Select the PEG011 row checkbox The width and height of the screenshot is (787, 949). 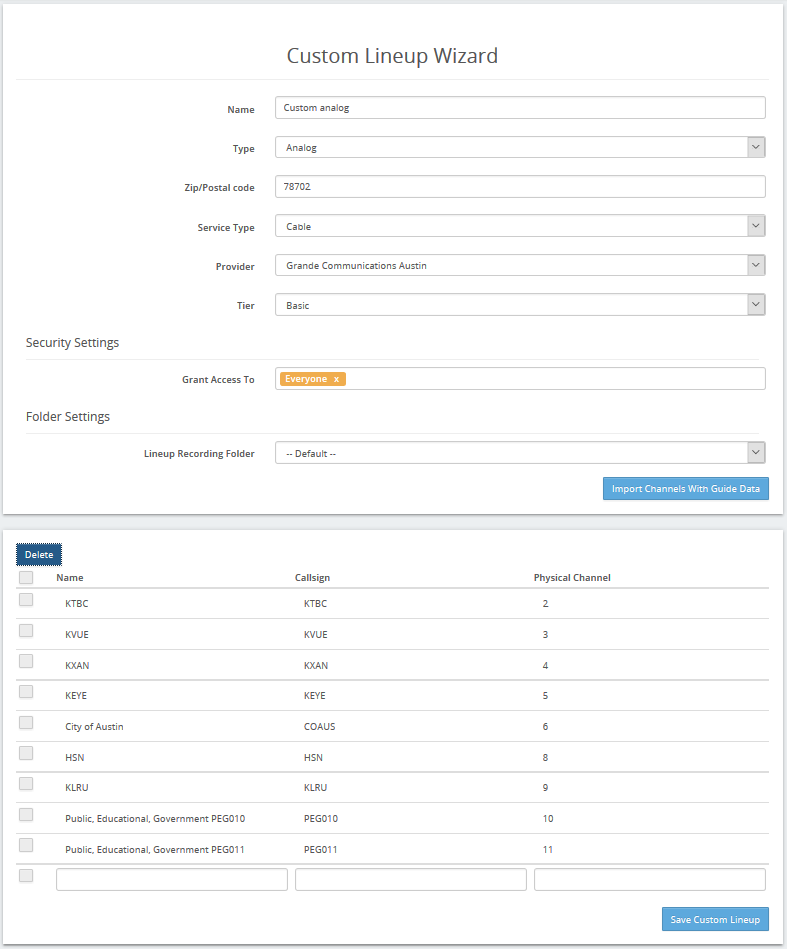pos(26,845)
